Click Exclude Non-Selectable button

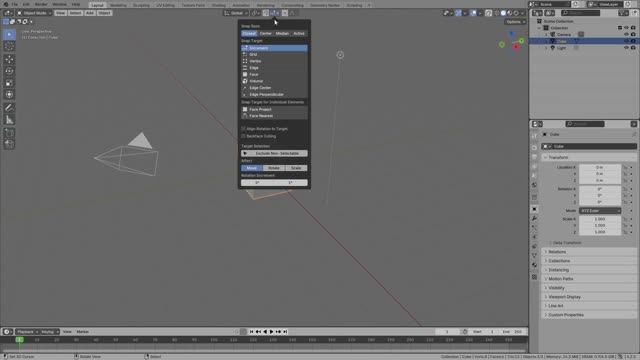pos(274,153)
